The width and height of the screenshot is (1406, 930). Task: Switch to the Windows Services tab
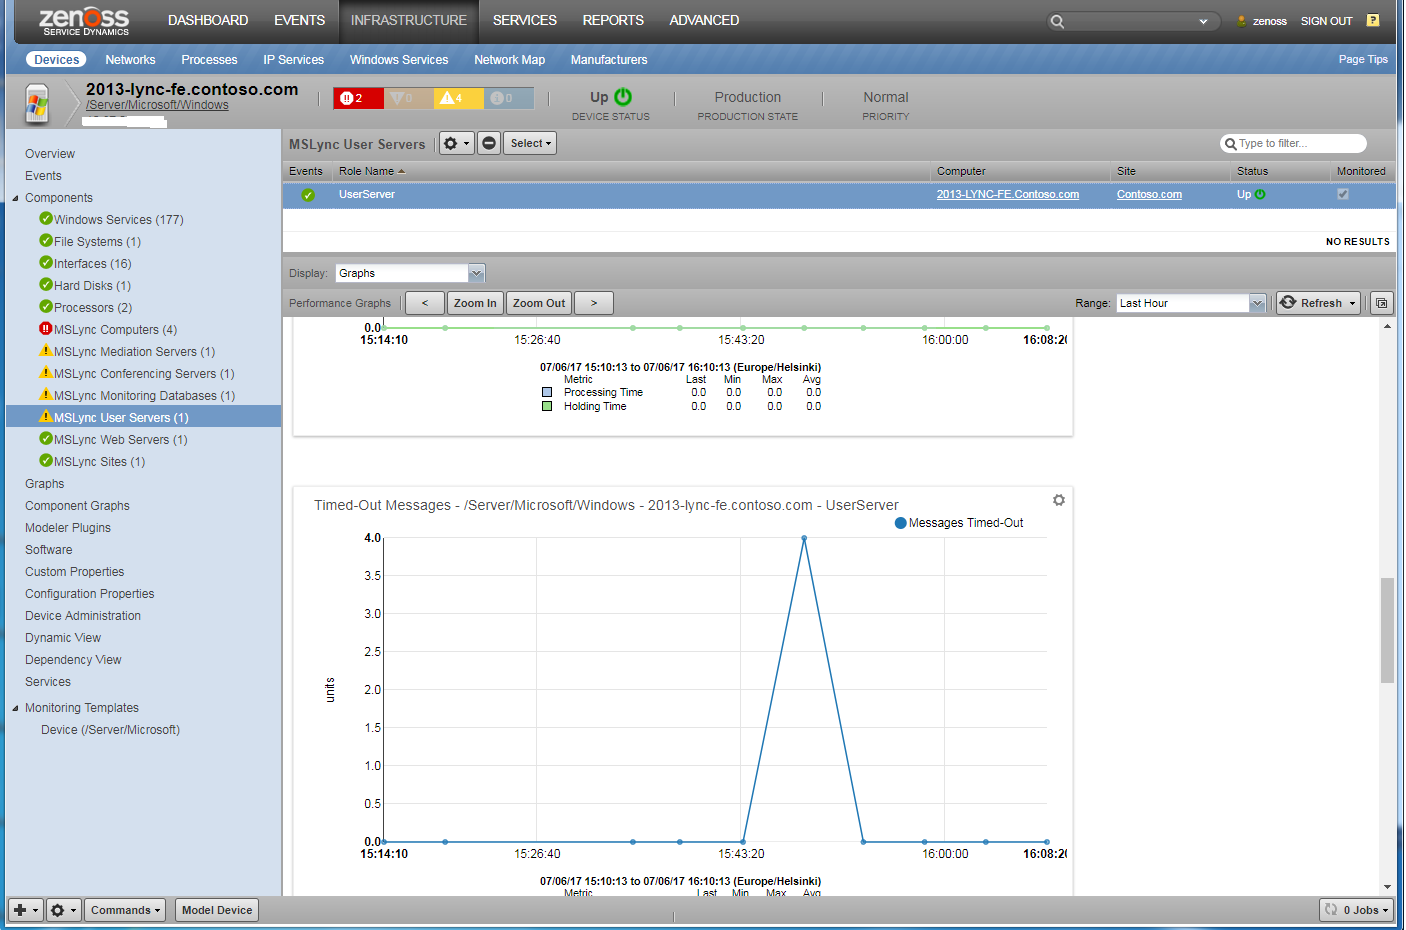[x=399, y=60]
